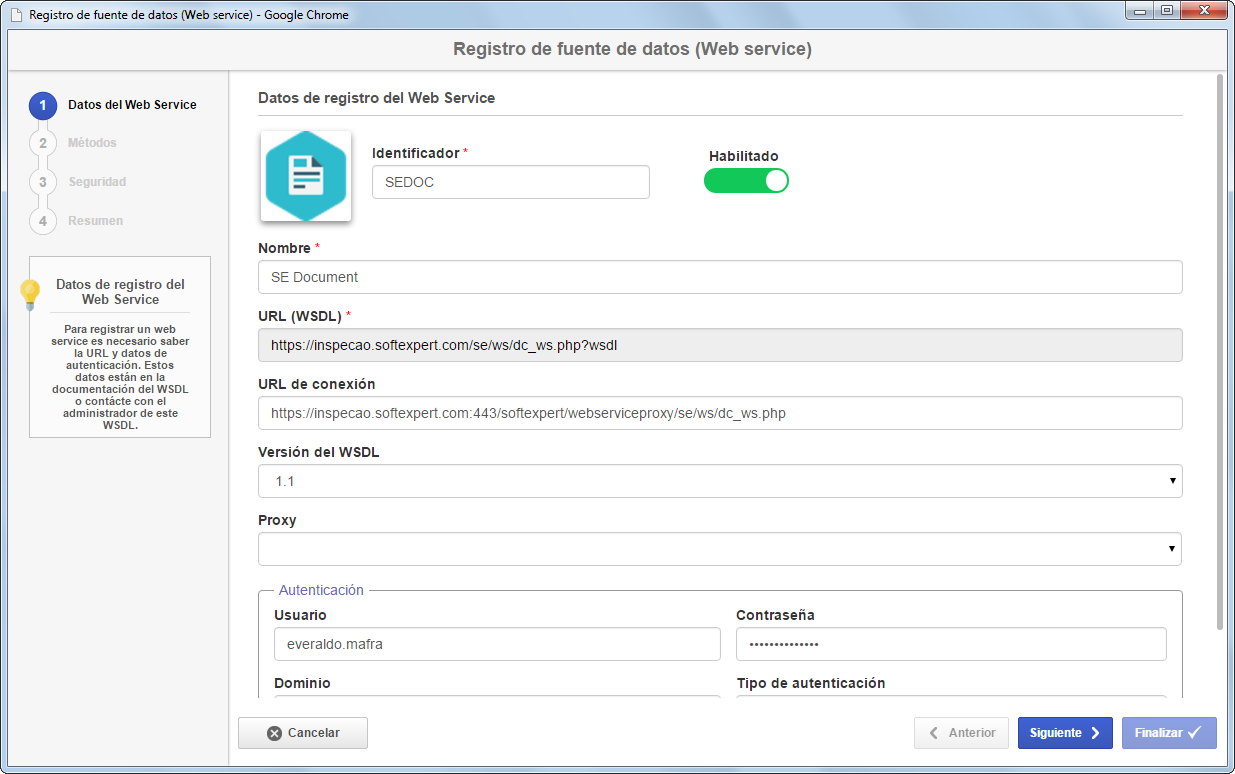This screenshot has width=1235, height=774.
Task: Go to the Resumen step
Action: coord(96,221)
